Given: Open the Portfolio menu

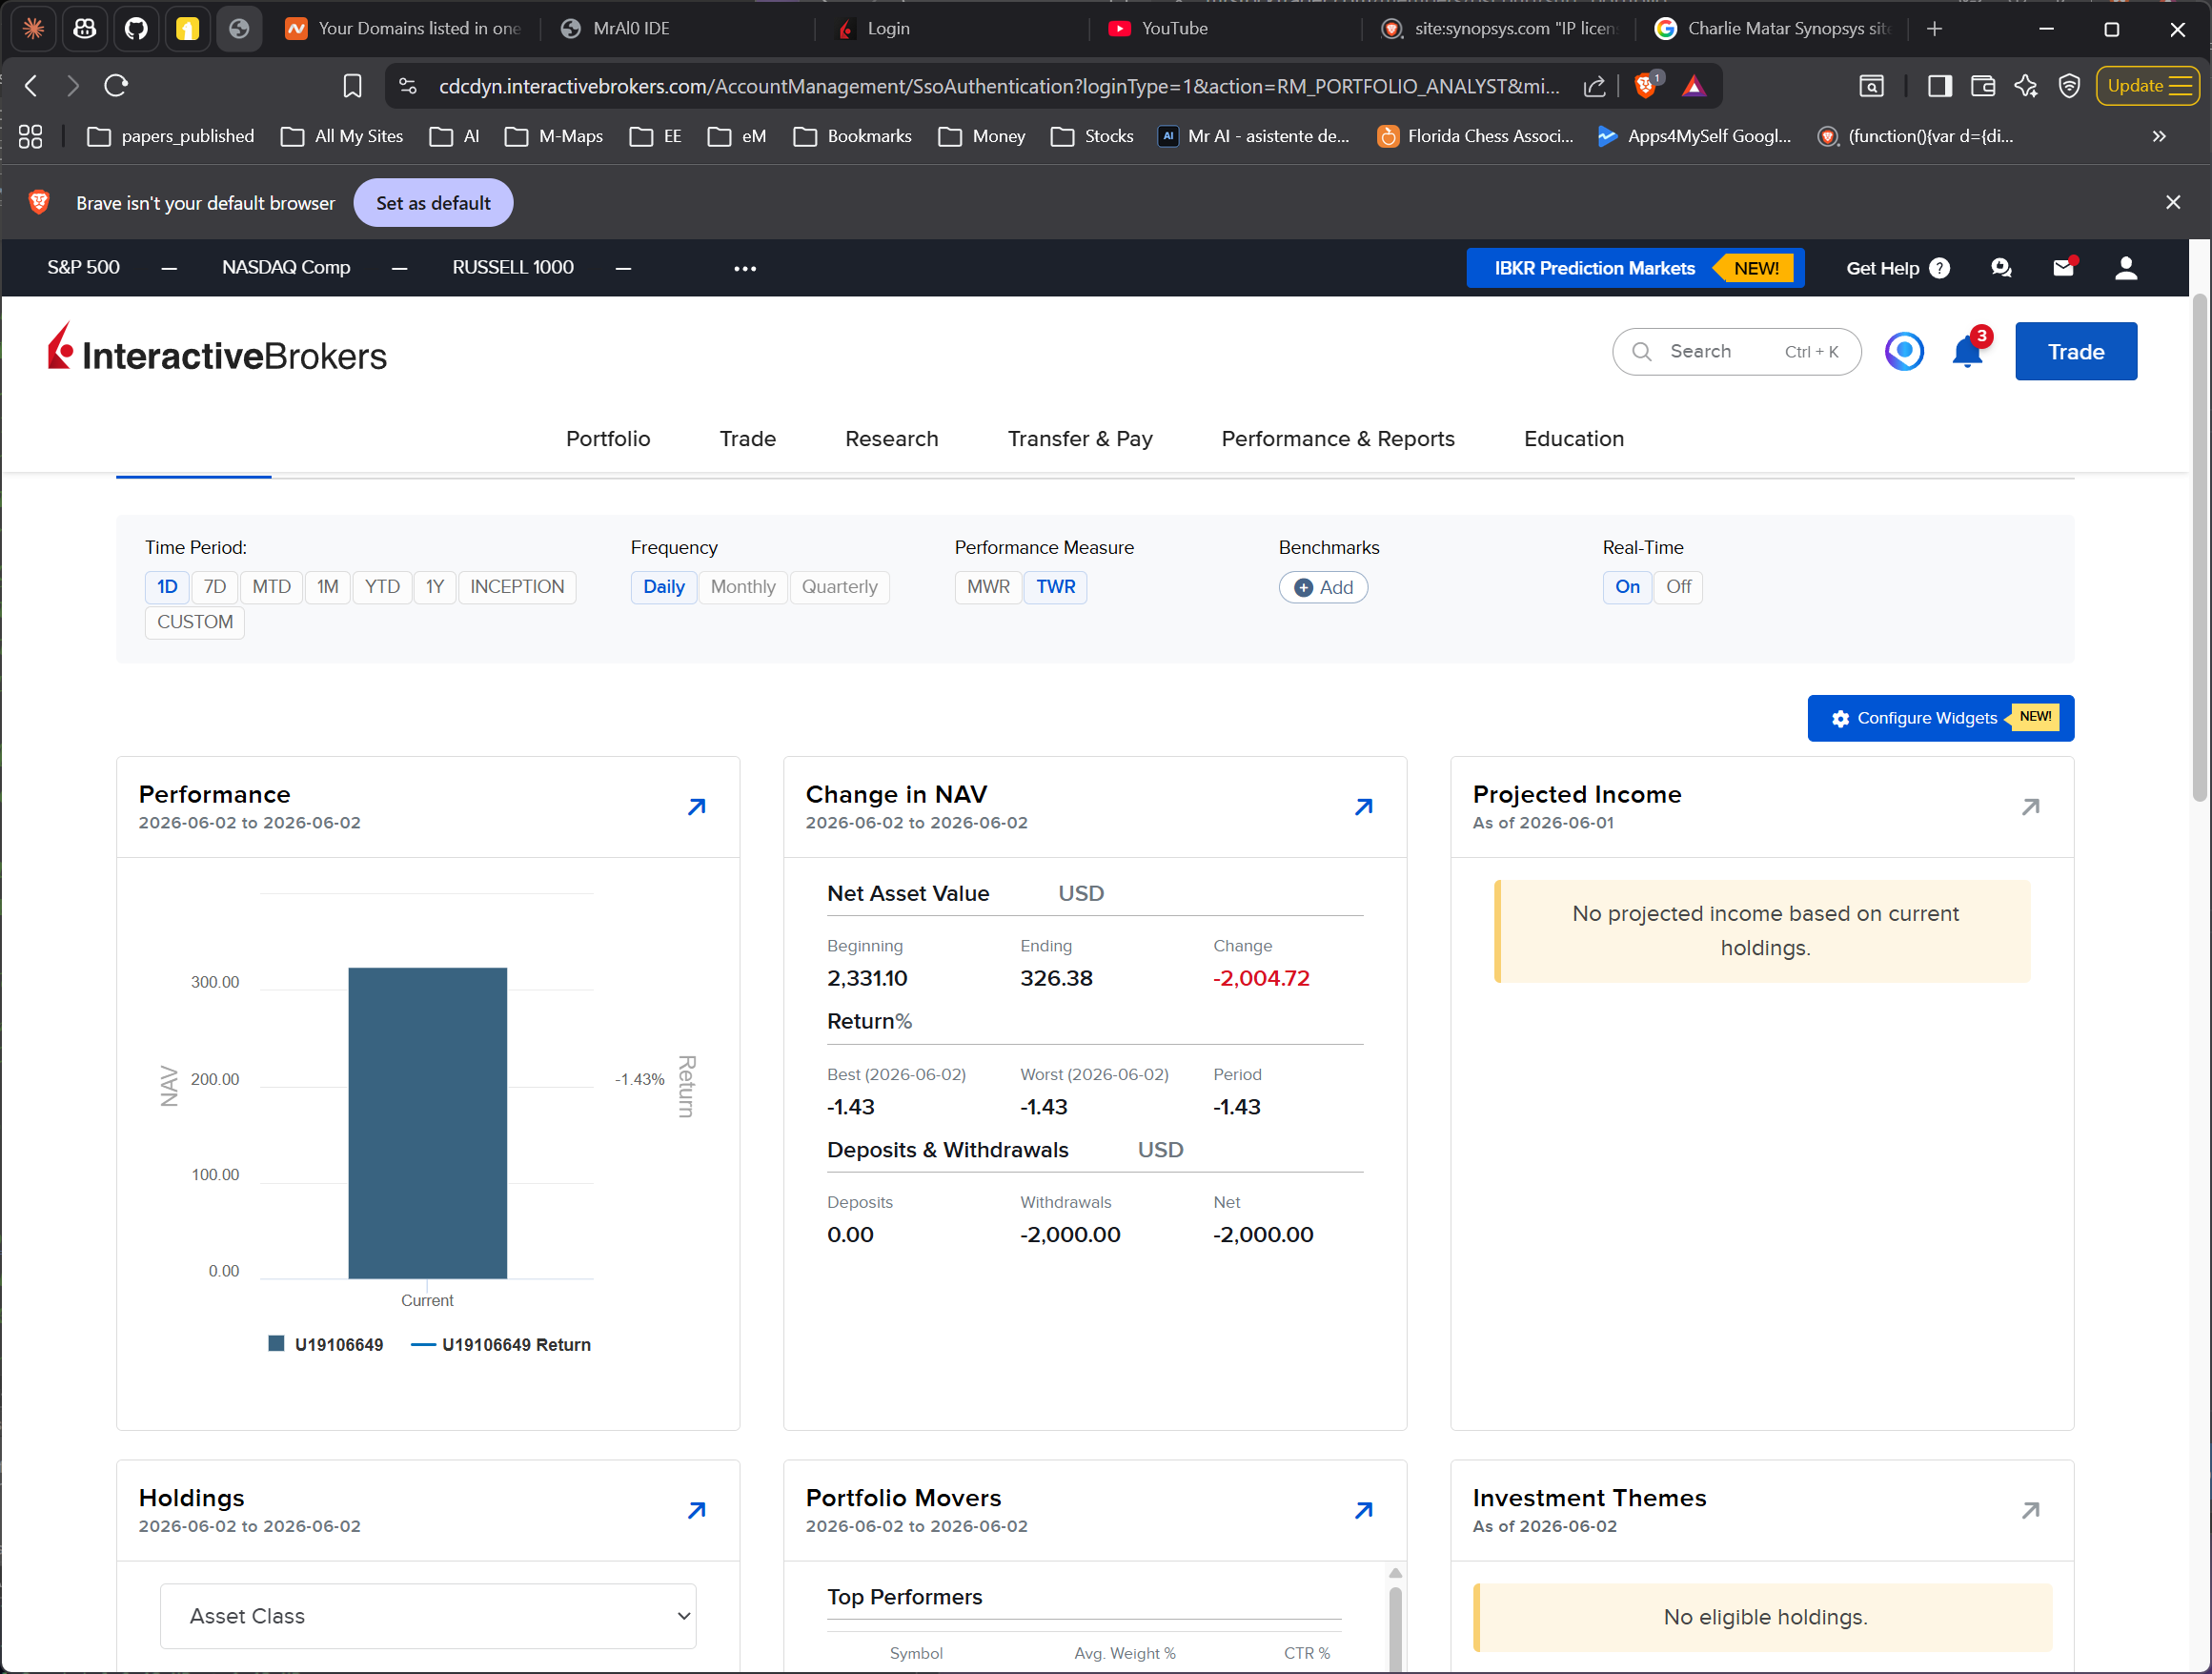Looking at the screenshot, I should [608, 439].
